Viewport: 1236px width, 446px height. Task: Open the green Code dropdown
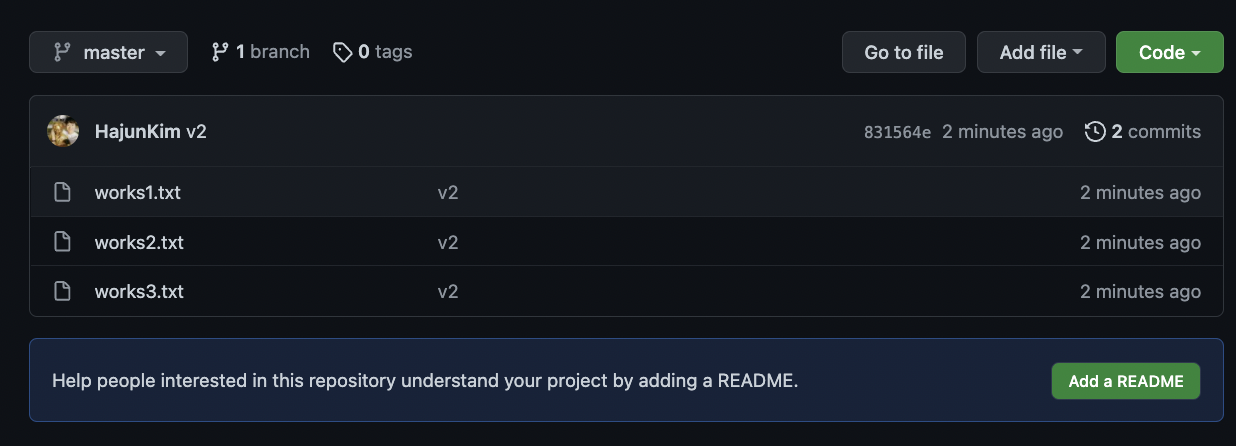(x=1169, y=52)
